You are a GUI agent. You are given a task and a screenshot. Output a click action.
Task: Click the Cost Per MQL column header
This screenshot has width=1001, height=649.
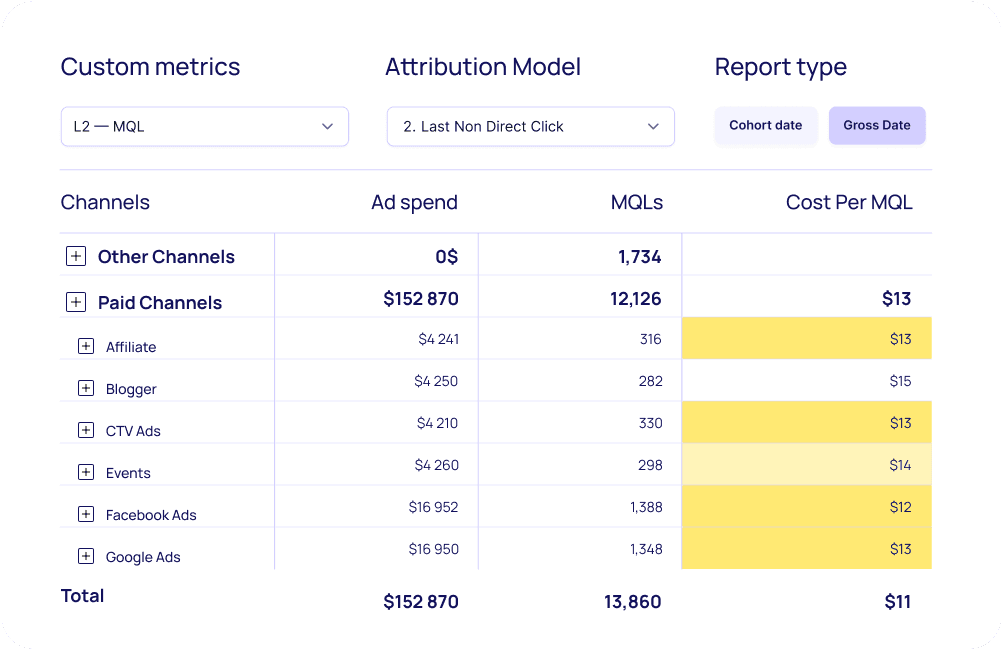[x=849, y=202]
